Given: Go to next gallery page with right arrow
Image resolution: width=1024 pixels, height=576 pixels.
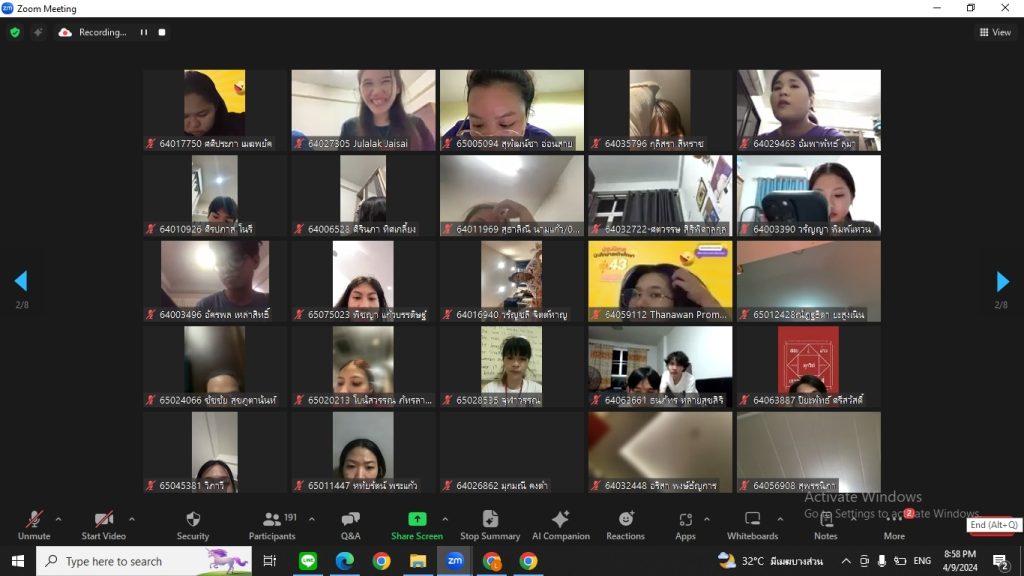Looking at the screenshot, I should (x=1002, y=281).
